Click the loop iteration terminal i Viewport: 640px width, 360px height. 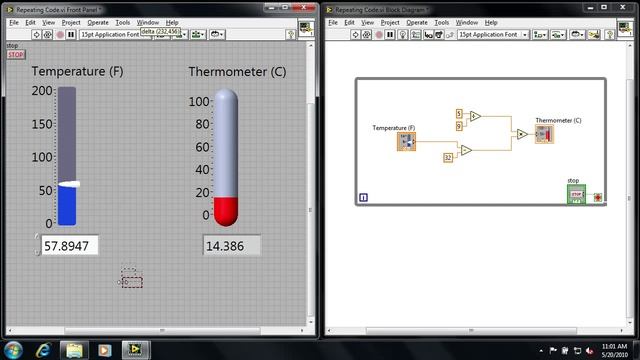pyautogui.click(x=363, y=198)
